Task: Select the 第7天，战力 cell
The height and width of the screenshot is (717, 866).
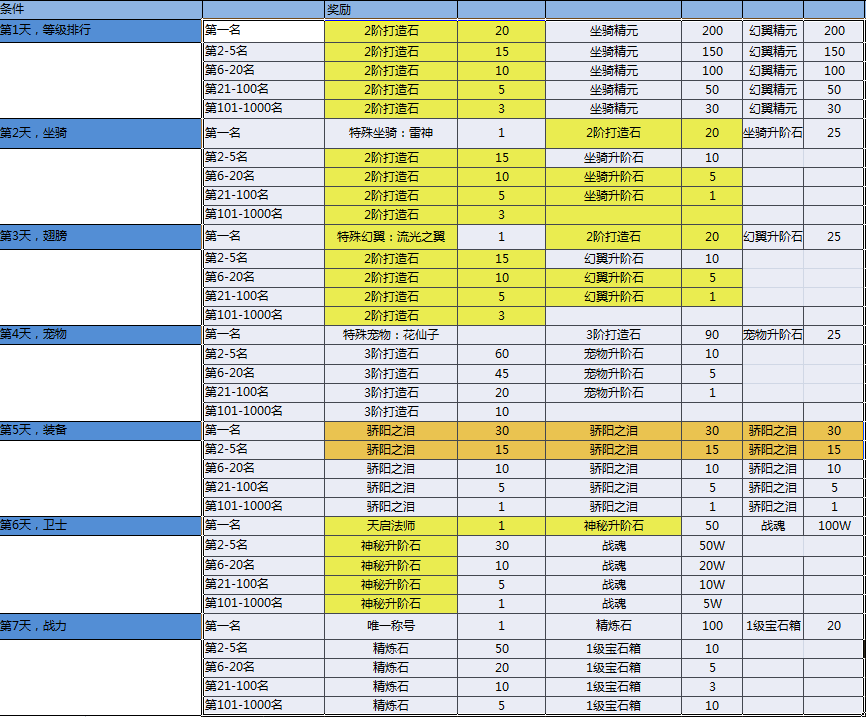Action: [100, 626]
